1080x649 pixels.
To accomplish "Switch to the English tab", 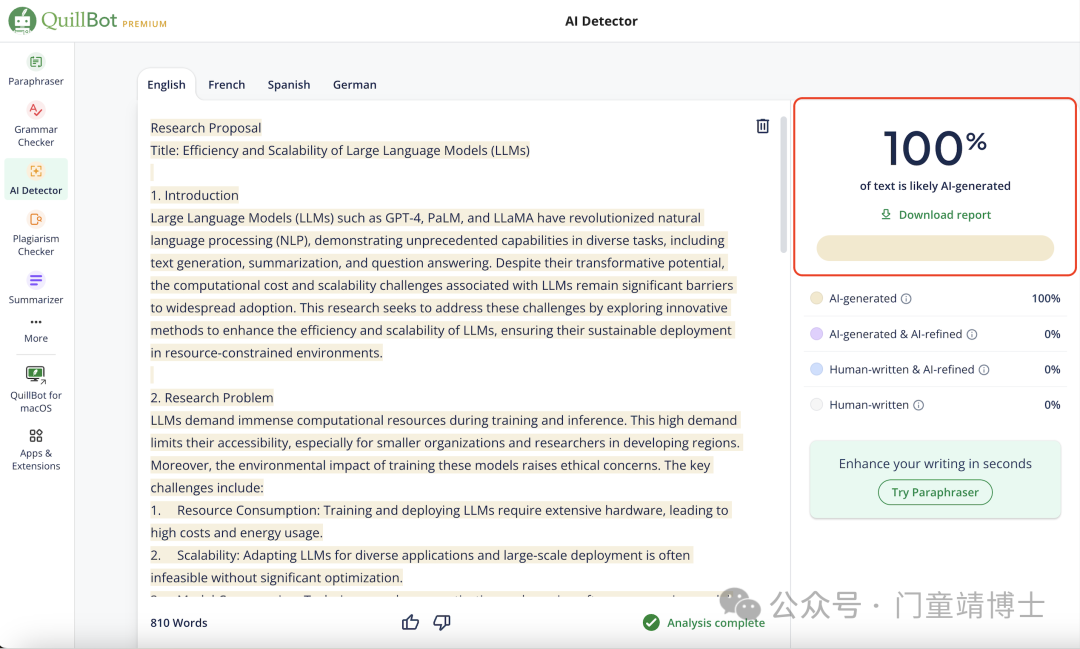I will coord(166,85).
